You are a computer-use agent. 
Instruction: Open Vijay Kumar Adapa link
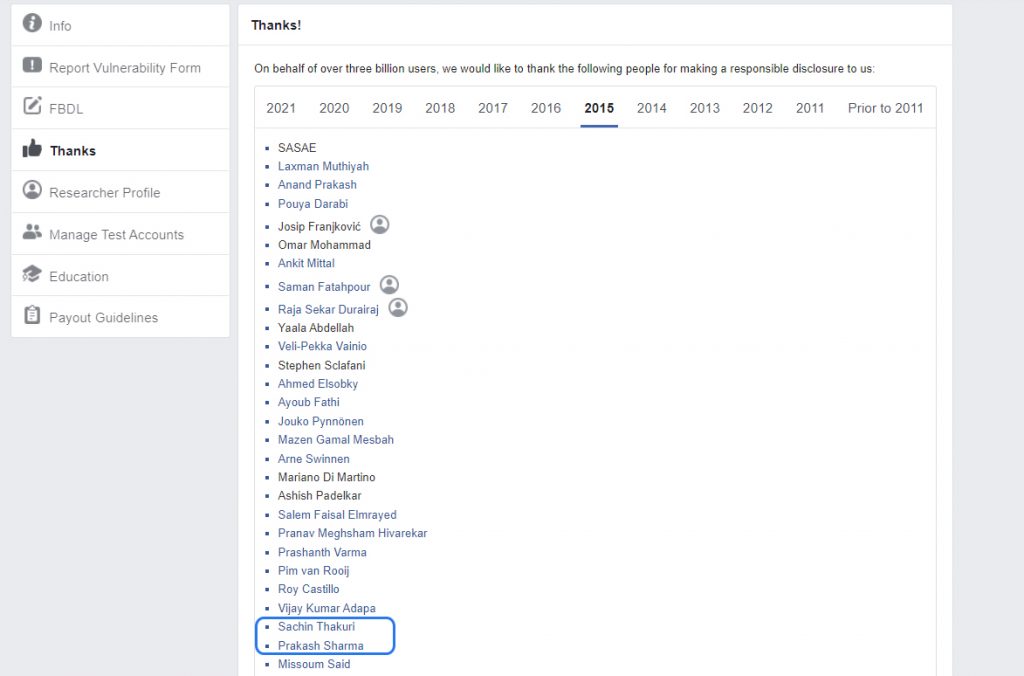(x=327, y=608)
